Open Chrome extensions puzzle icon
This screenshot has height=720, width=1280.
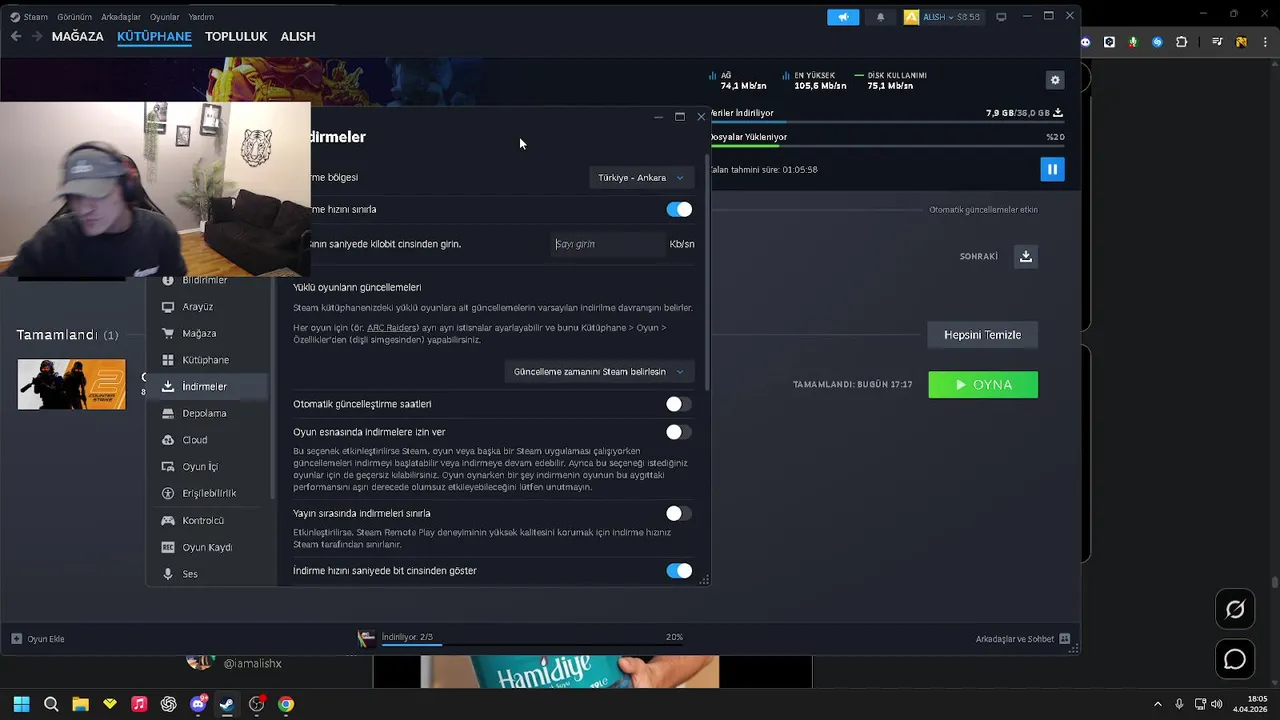pyautogui.click(x=1182, y=42)
